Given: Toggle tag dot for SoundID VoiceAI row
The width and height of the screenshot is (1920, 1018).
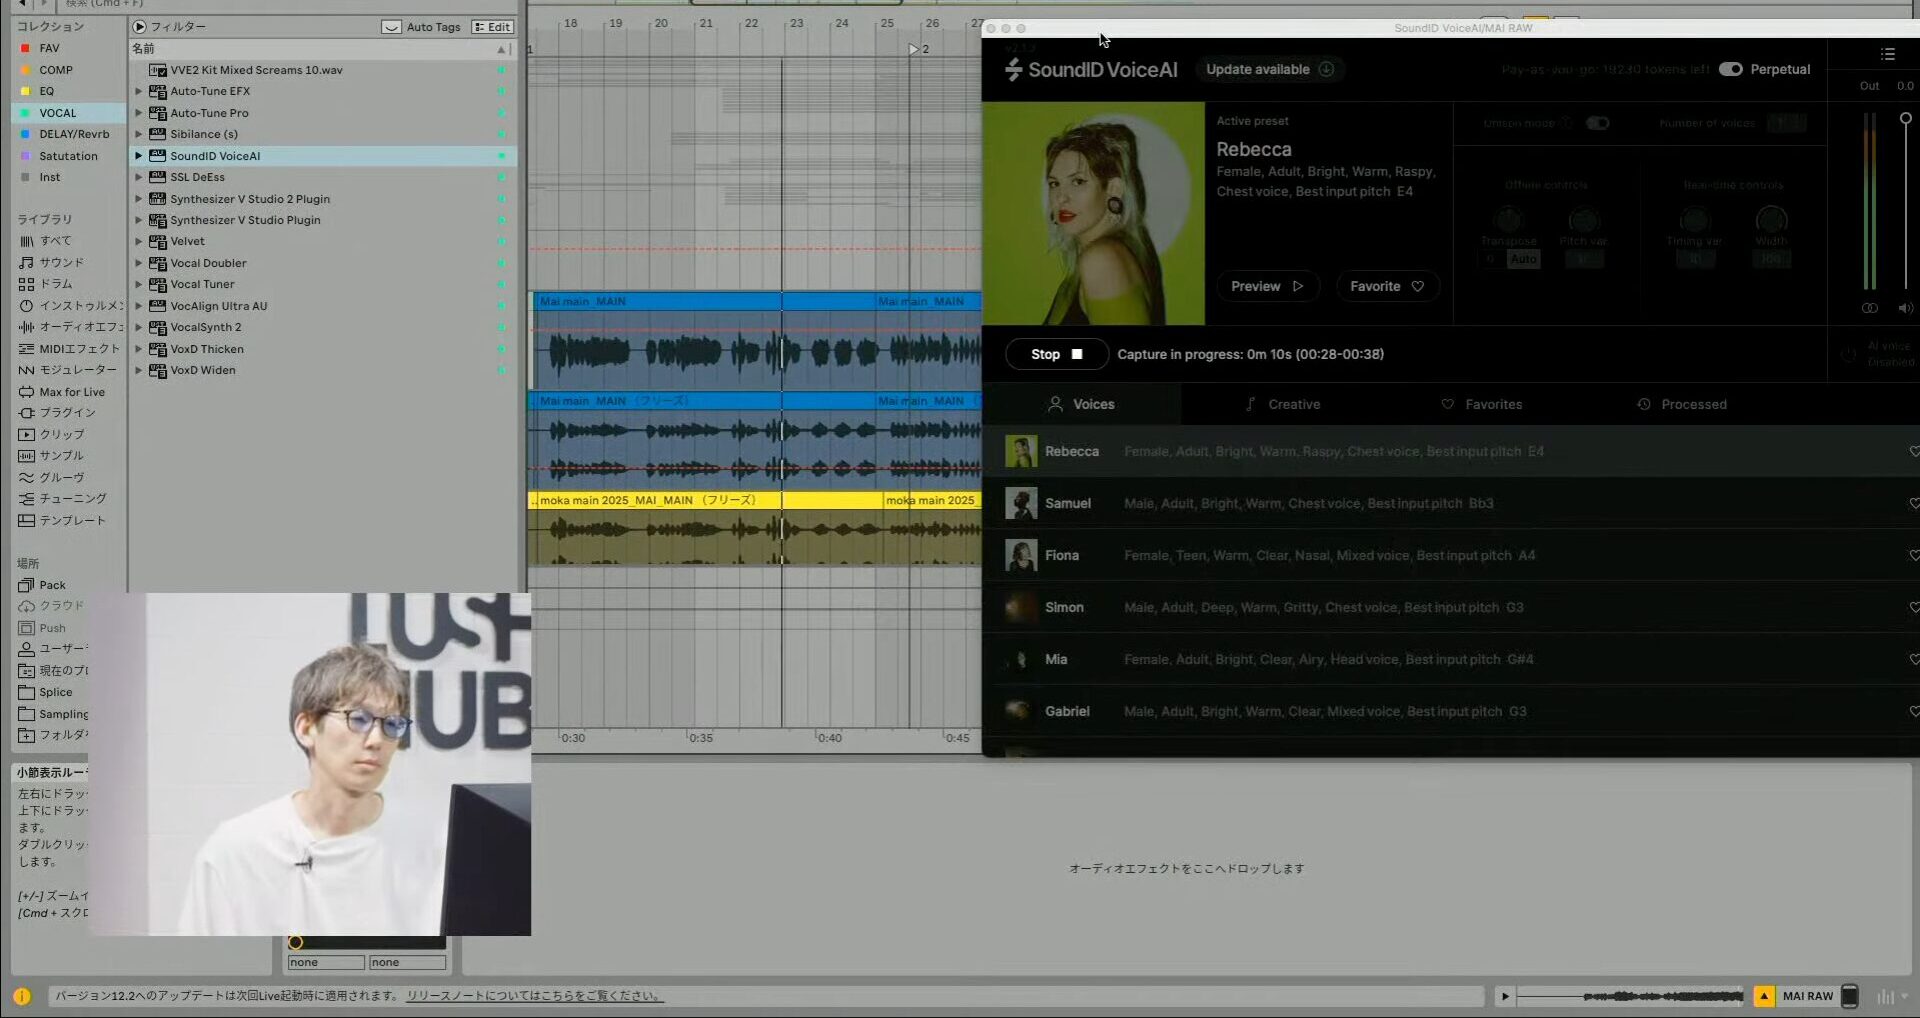Looking at the screenshot, I should tap(501, 156).
